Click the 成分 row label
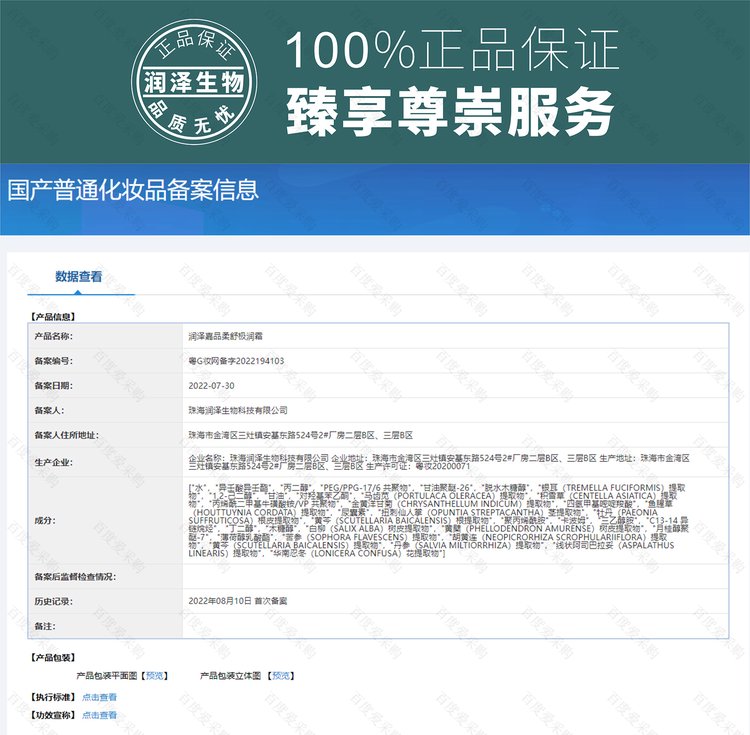 (x=45, y=520)
